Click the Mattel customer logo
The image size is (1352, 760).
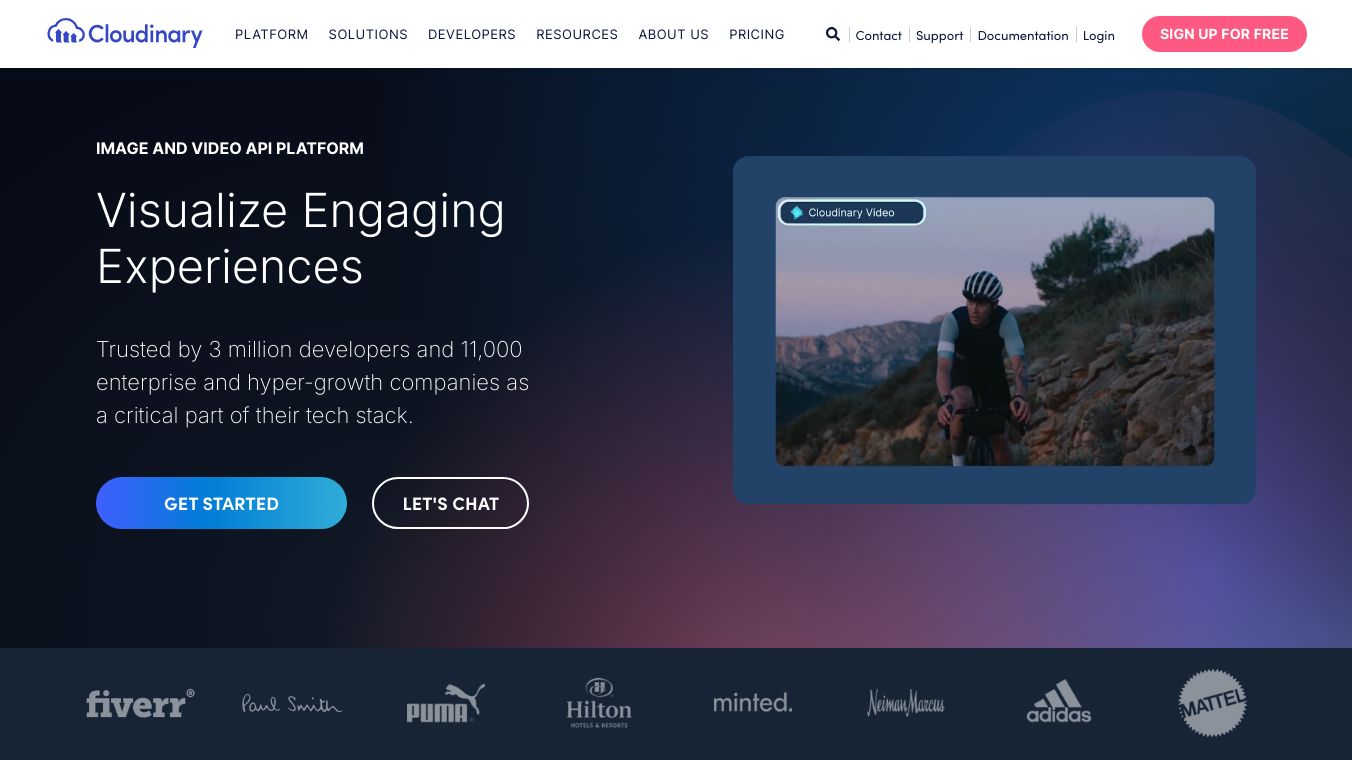coord(1213,703)
